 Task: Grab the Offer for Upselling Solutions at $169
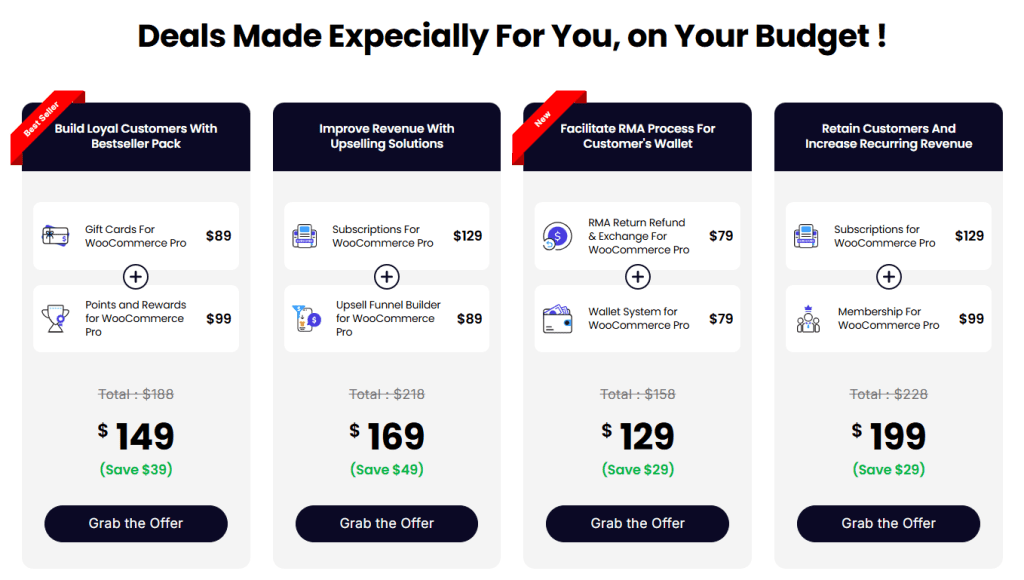pos(387,523)
